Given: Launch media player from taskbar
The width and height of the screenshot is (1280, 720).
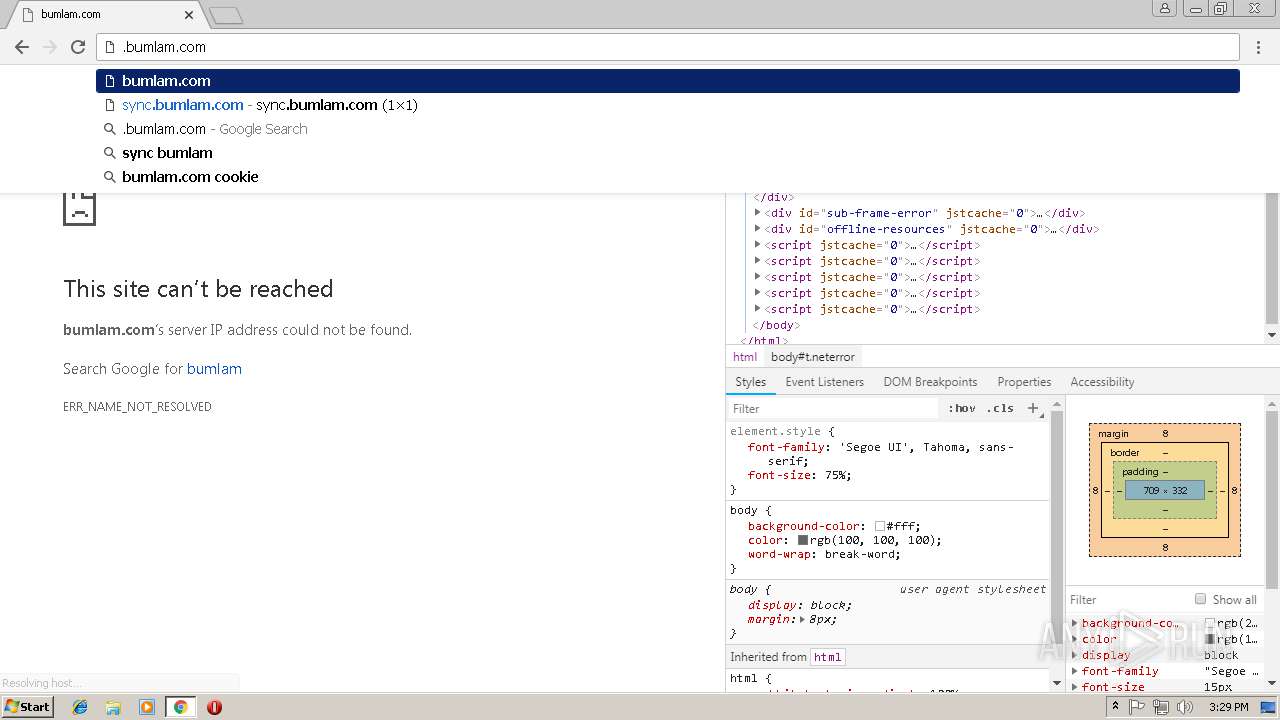Looking at the screenshot, I should pos(147,707).
